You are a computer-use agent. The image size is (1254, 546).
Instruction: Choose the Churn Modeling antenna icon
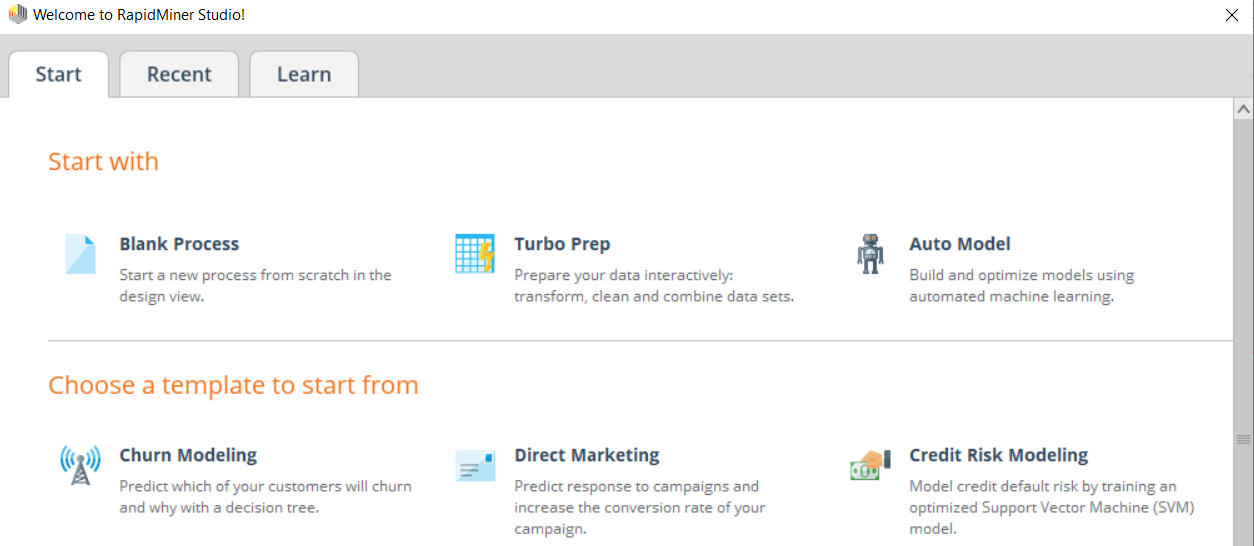[x=80, y=465]
